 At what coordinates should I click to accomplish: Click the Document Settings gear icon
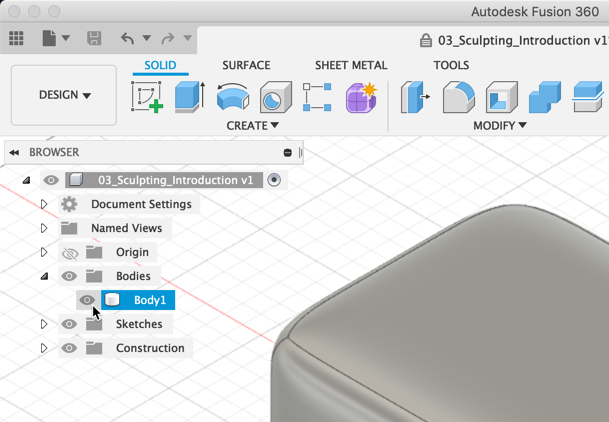(69, 204)
